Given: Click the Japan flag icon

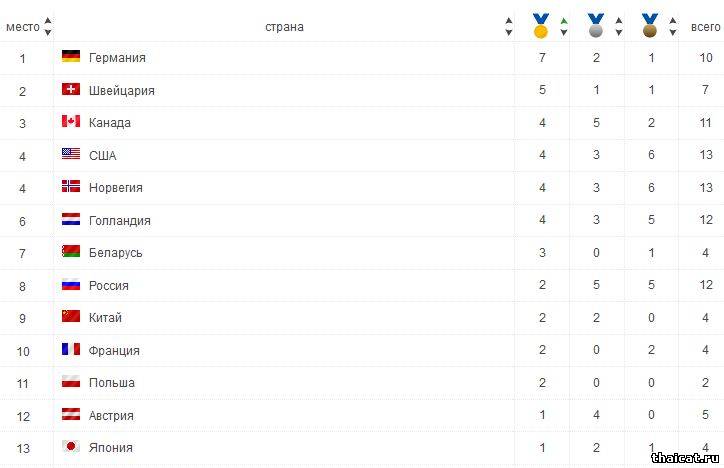Looking at the screenshot, I should coord(70,447).
